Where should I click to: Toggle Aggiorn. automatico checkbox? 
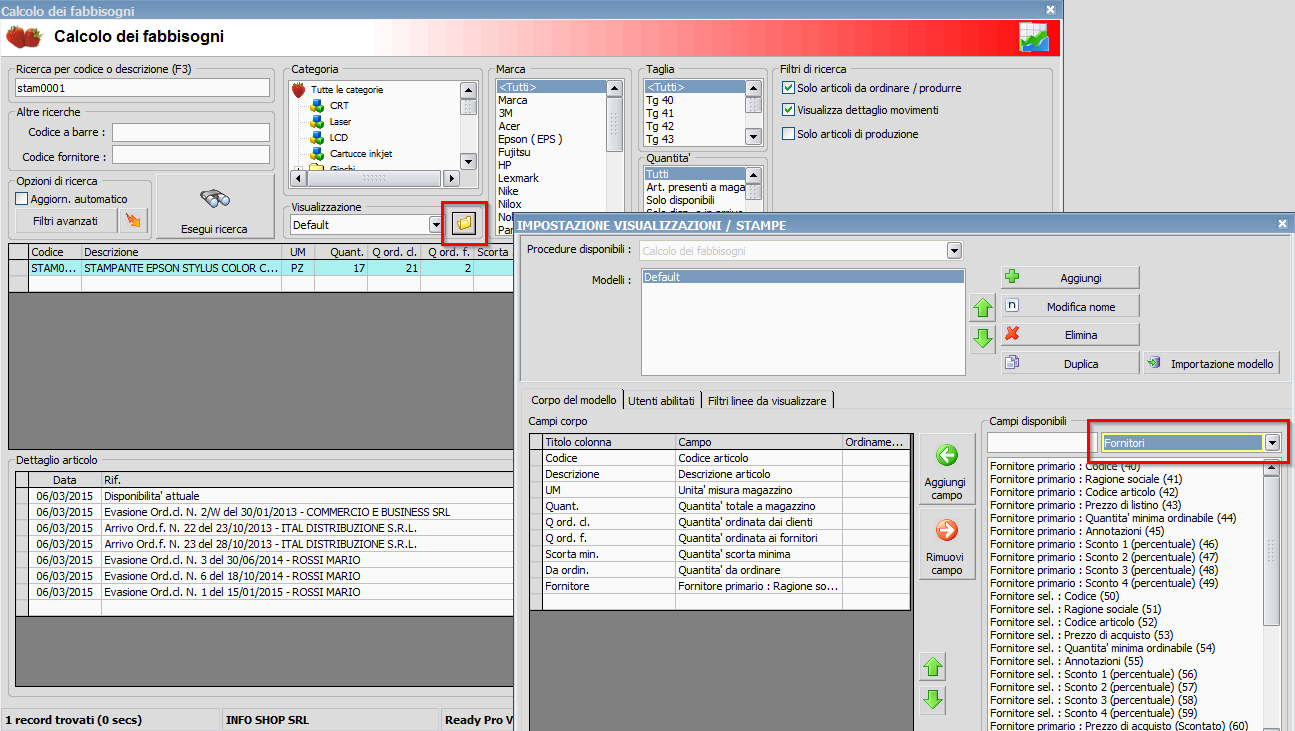(x=23, y=199)
